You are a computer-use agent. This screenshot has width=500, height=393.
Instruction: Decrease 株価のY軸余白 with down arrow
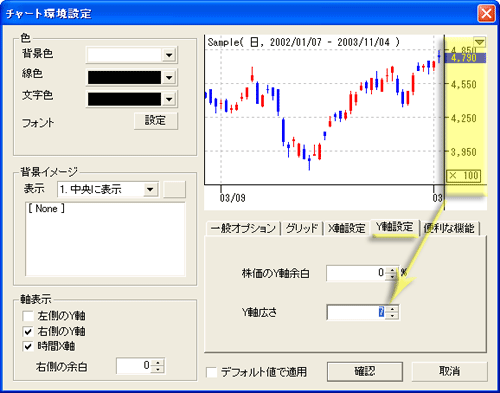(x=392, y=277)
